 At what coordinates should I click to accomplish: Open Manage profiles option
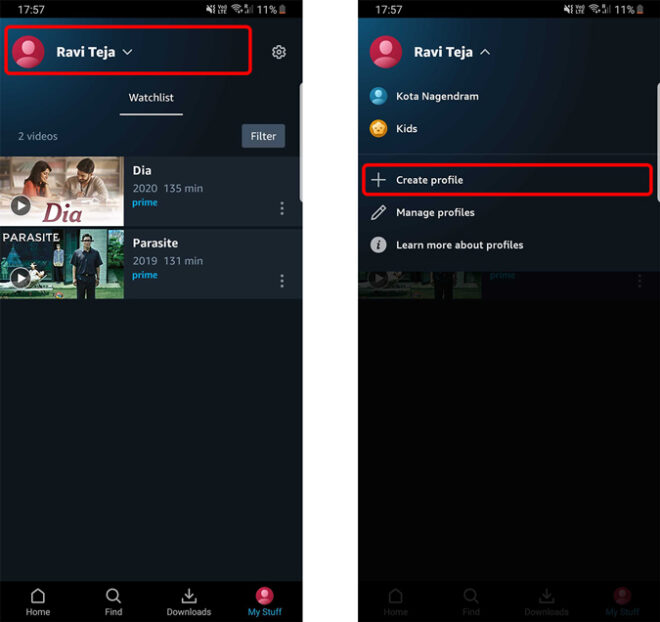pyautogui.click(x=435, y=213)
